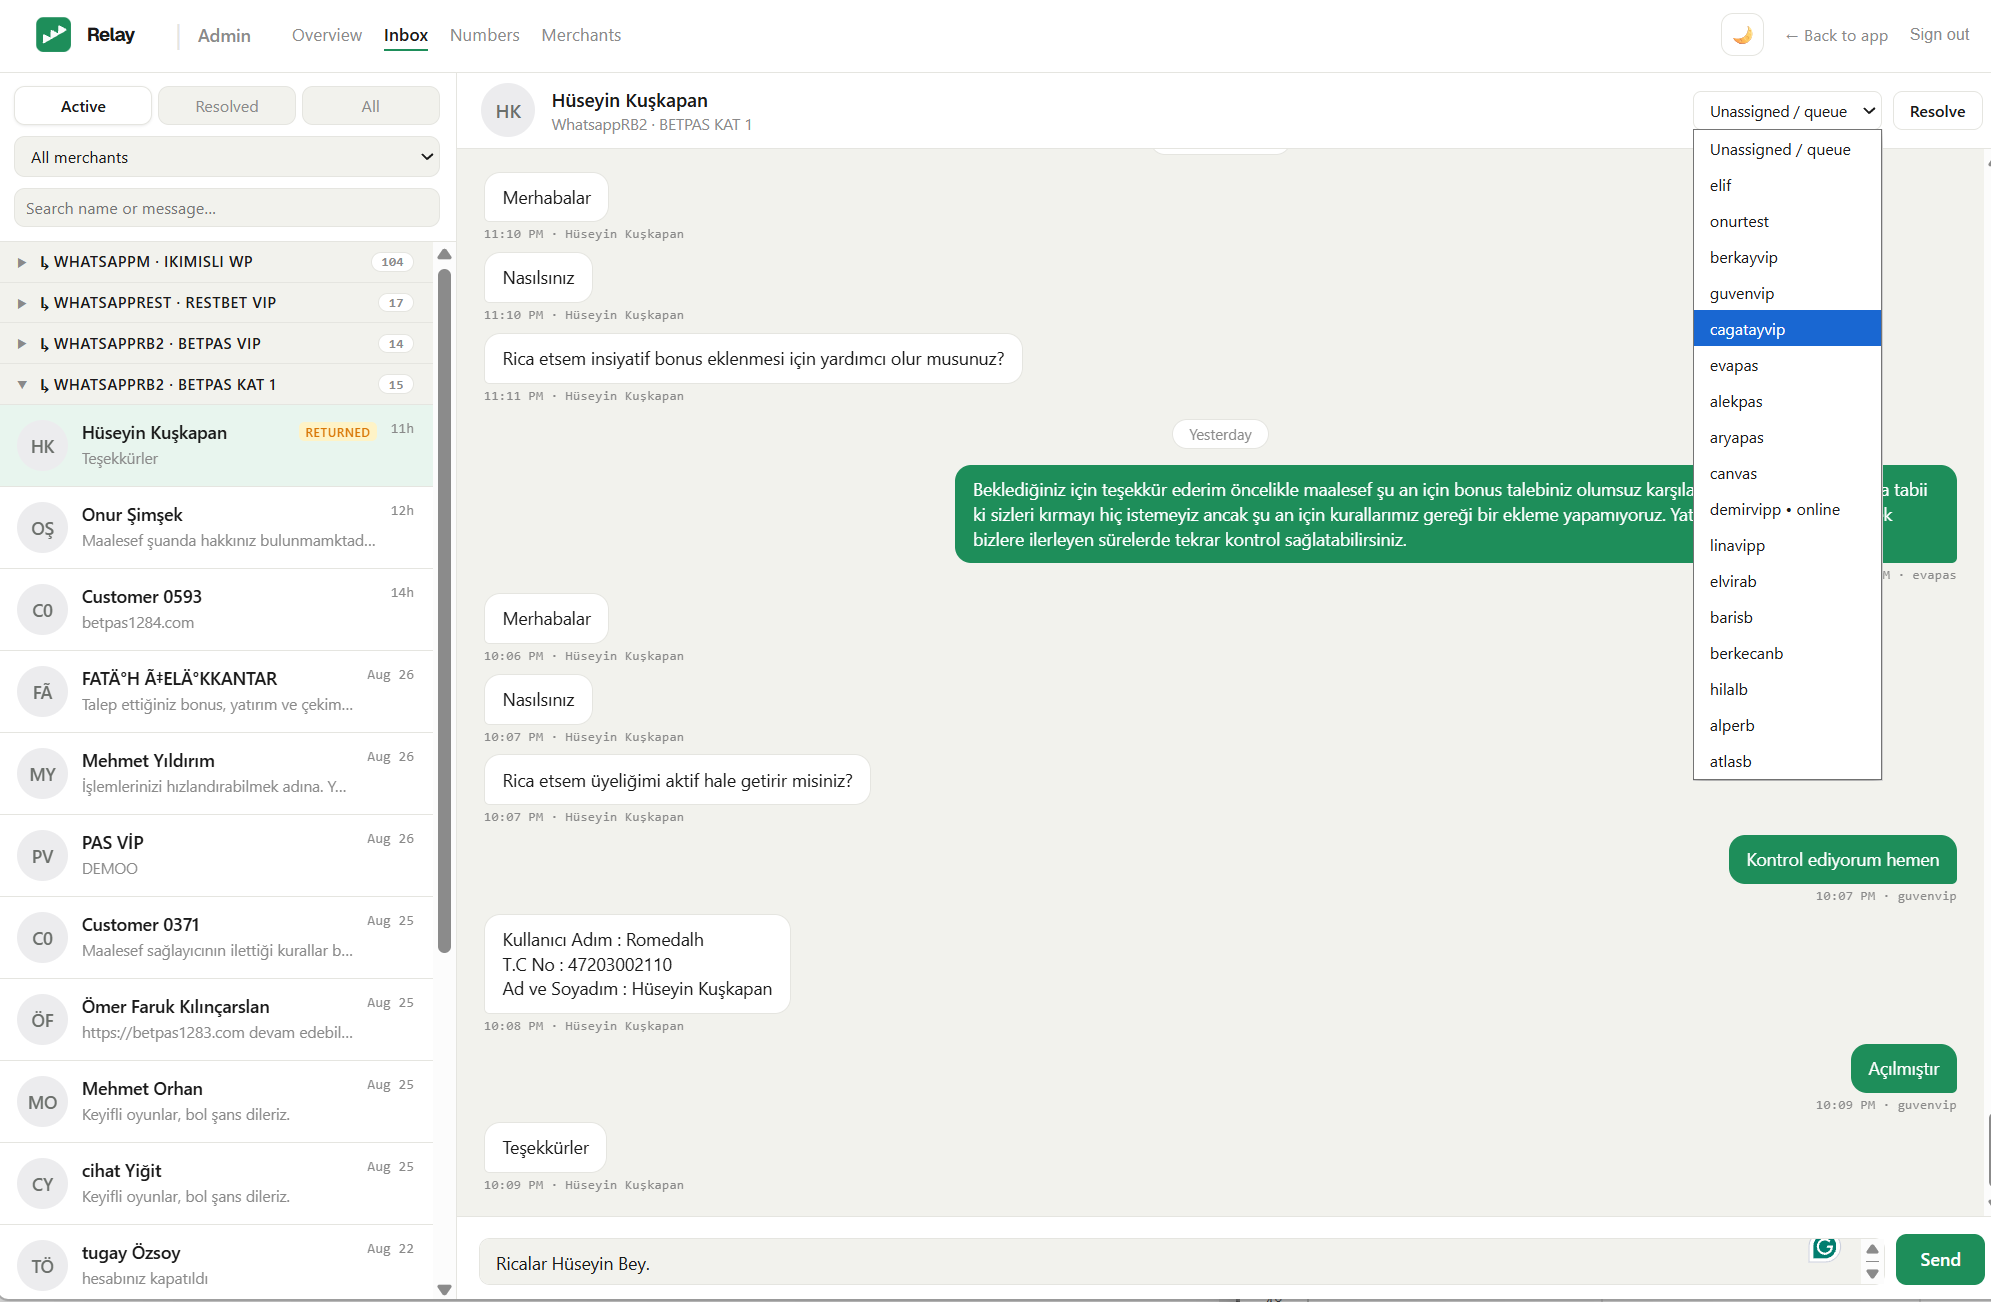Viewport: 1991px width, 1302px height.
Task: Expand WHATSAPPREST · RESTBET VIP group
Action: pos(216,303)
